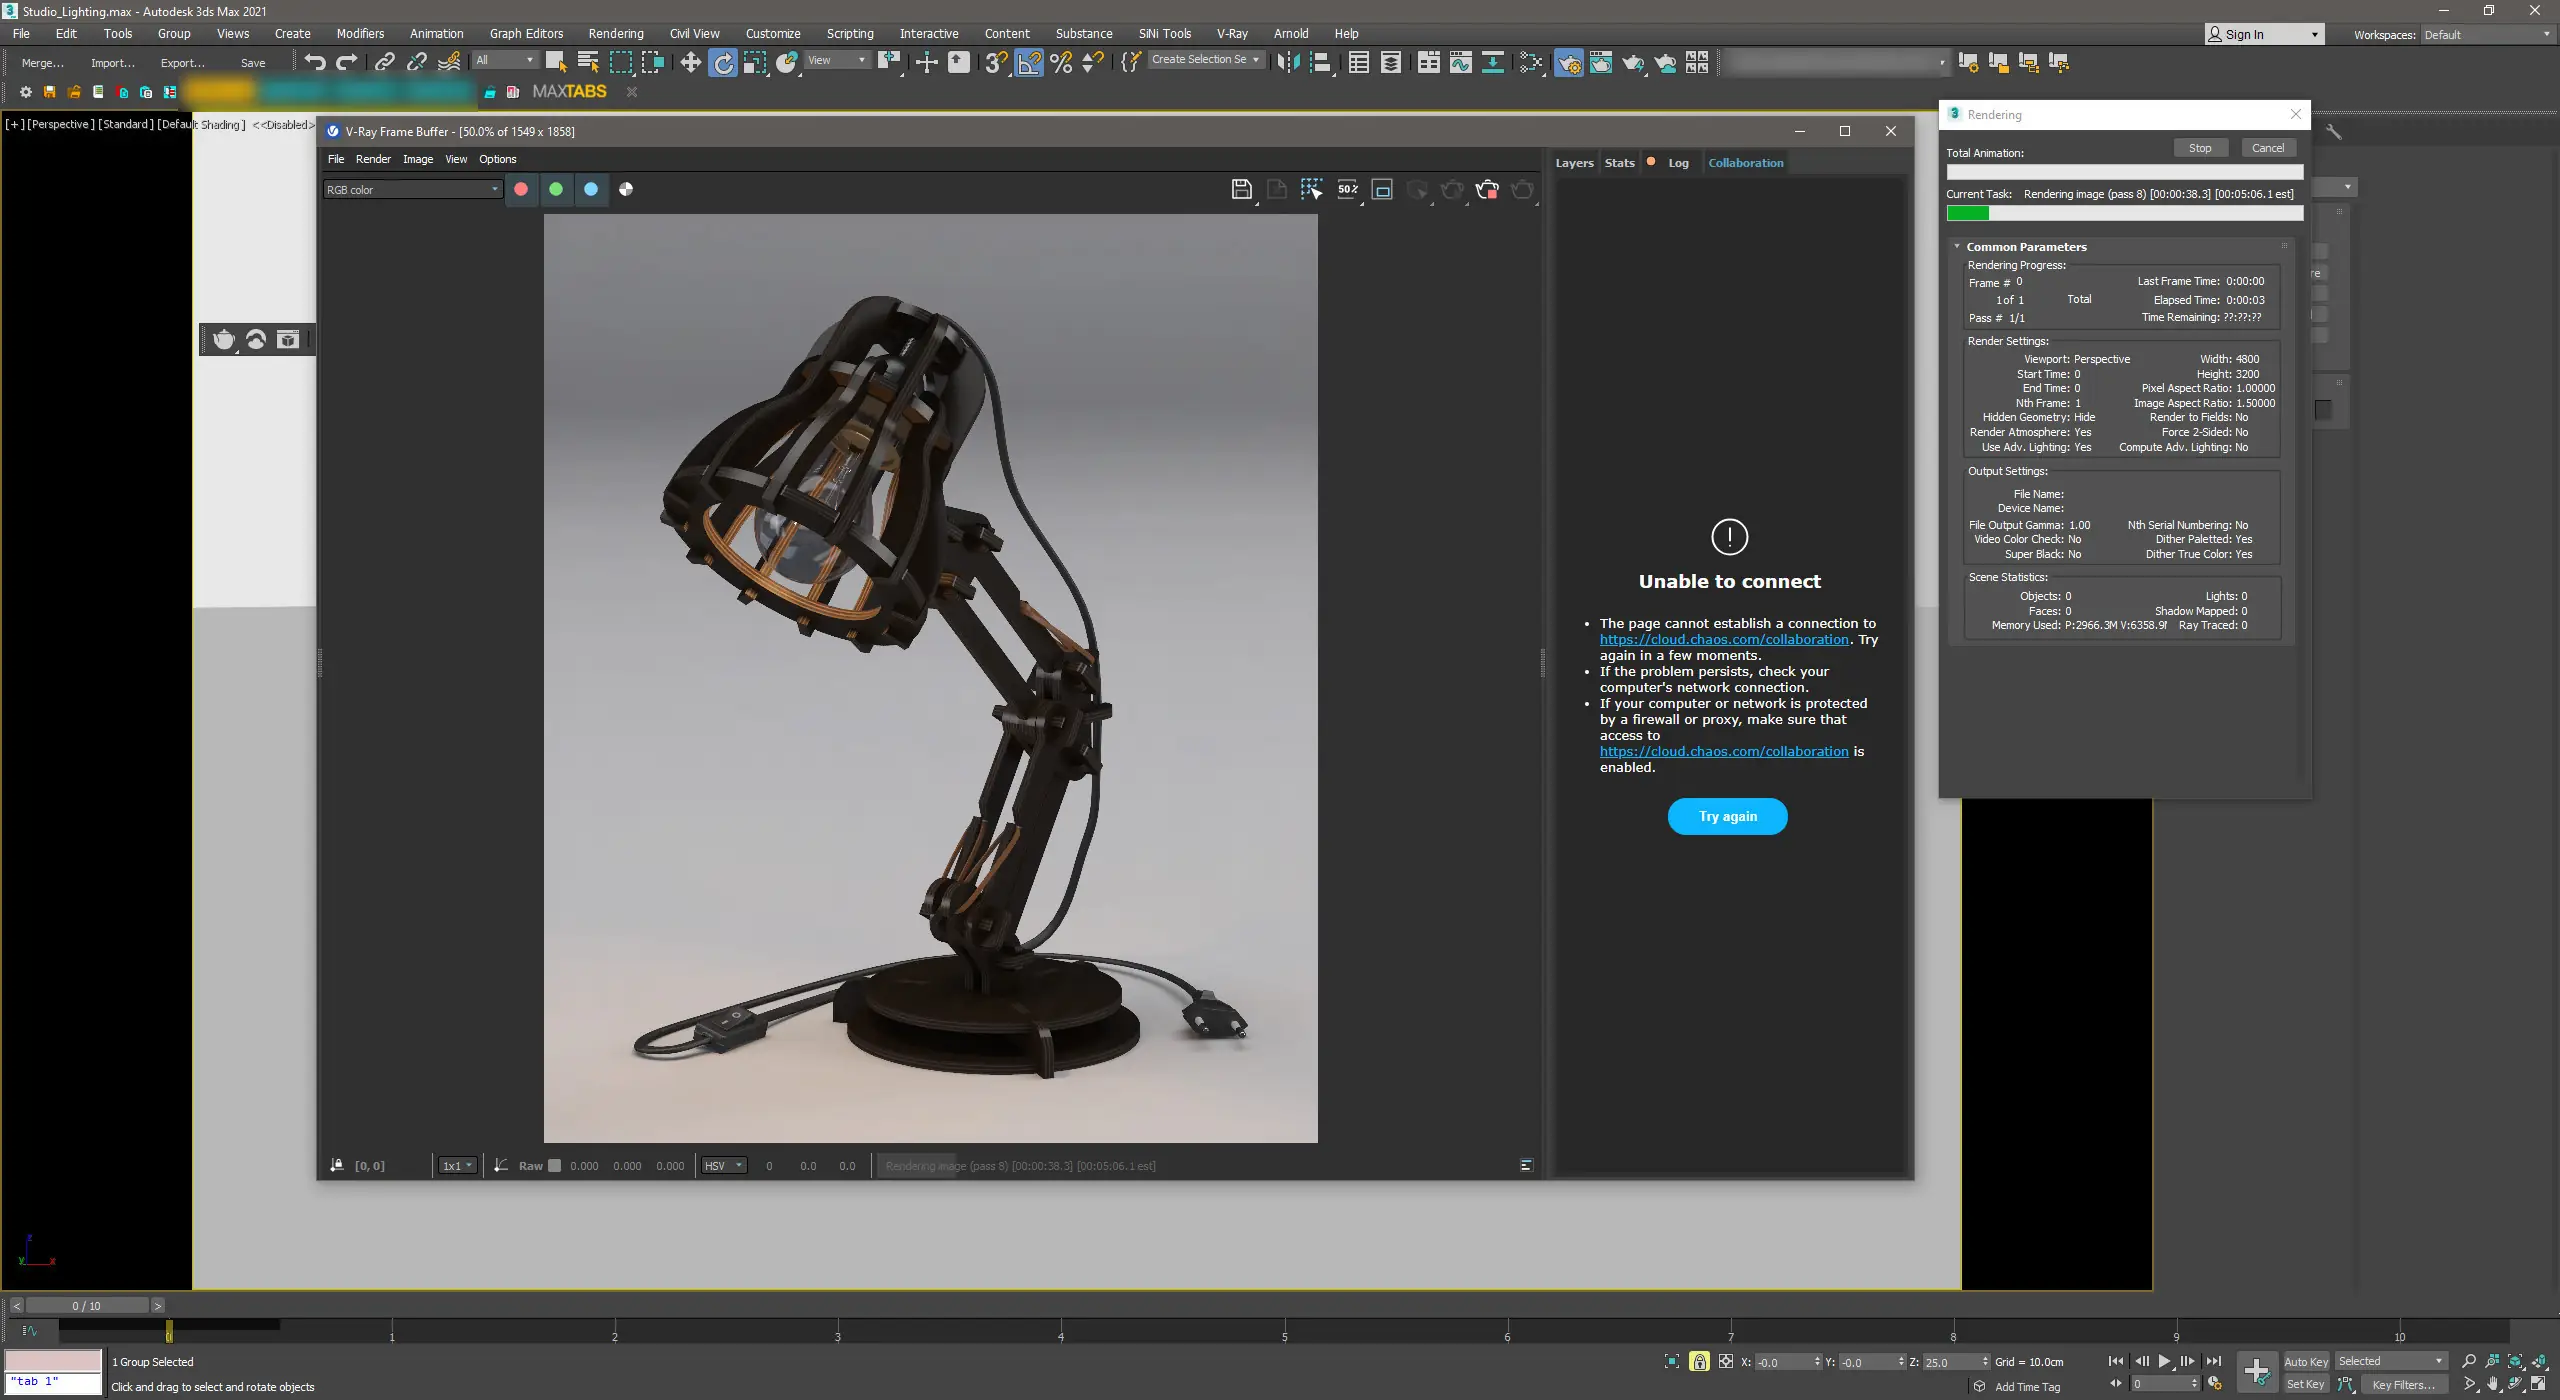Click the Mirror tool icon

tap(1288, 63)
